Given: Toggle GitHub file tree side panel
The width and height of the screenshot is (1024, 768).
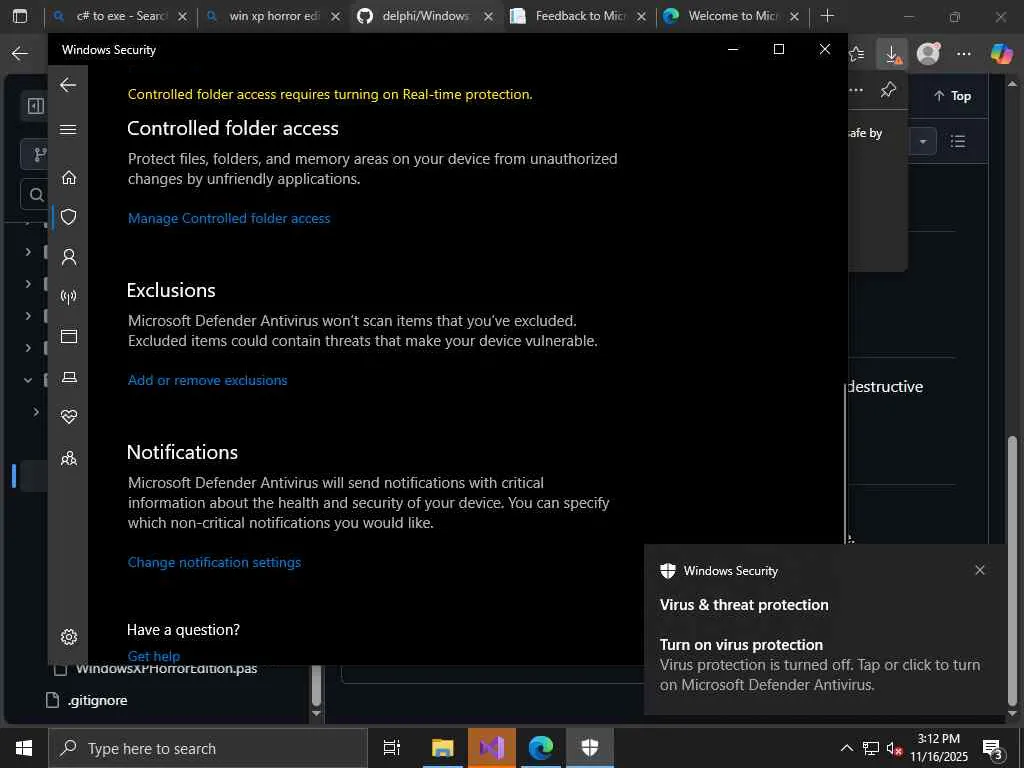Looking at the screenshot, I should coord(35,106).
